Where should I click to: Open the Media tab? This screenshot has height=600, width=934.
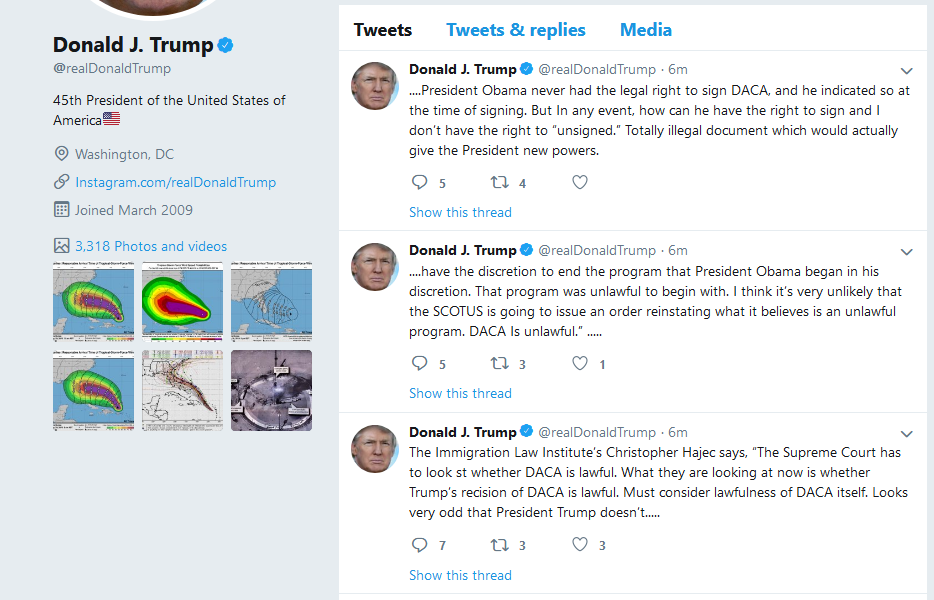[646, 30]
